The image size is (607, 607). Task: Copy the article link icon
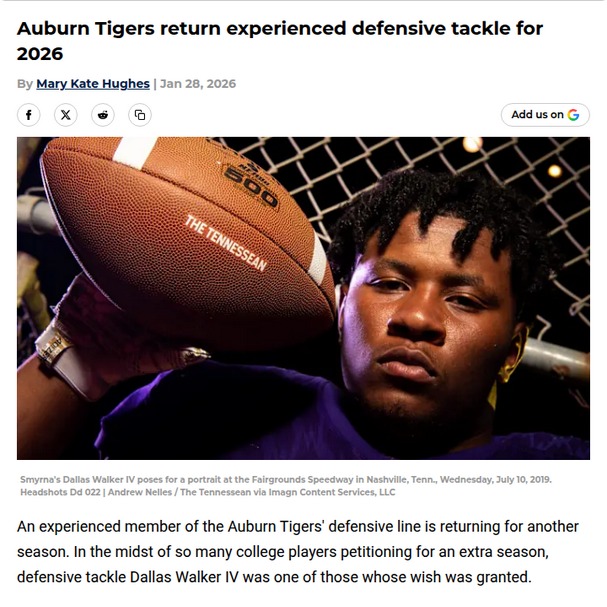coord(140,115)
